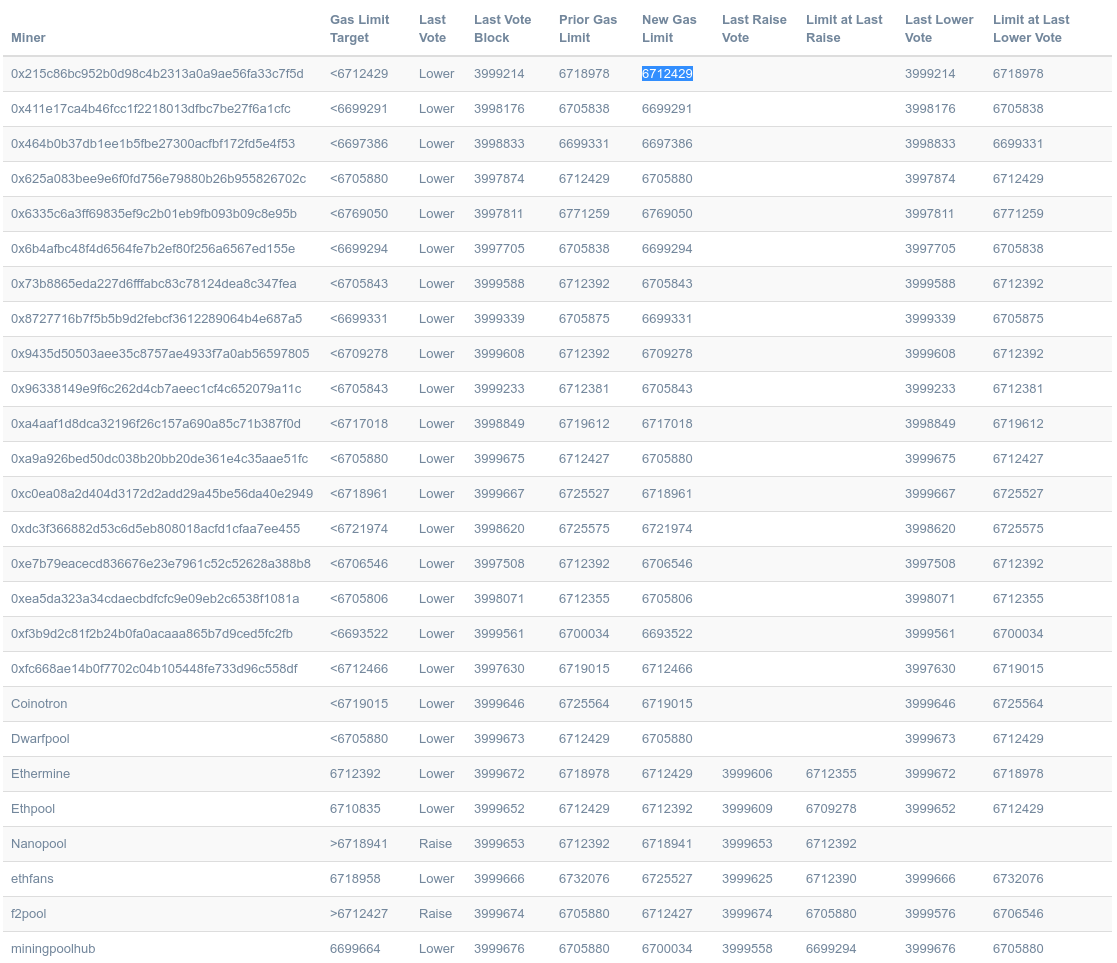This screenshot has height=963, width=1117.
Task: Select miner address 0x73b8865eda227d6fffabc83c78124dea8c347fea
Action: coord(153,283)
